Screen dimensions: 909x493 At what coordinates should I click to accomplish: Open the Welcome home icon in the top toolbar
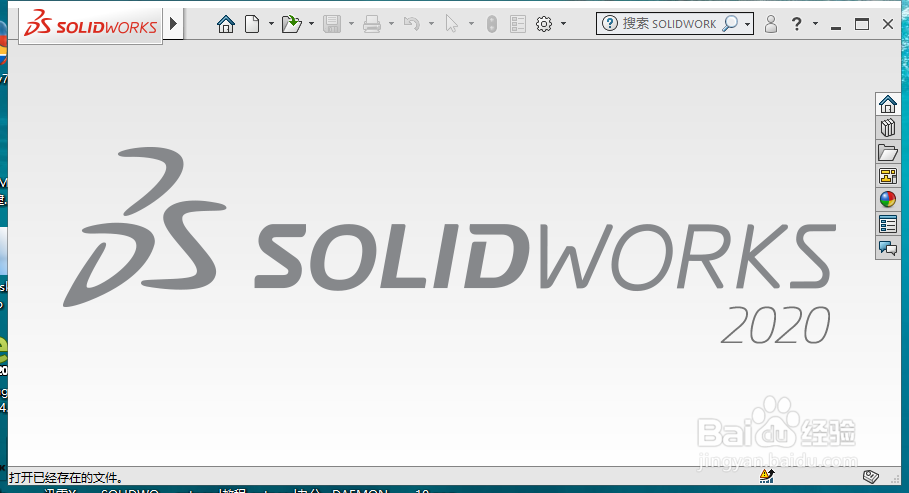click(226, 24)
